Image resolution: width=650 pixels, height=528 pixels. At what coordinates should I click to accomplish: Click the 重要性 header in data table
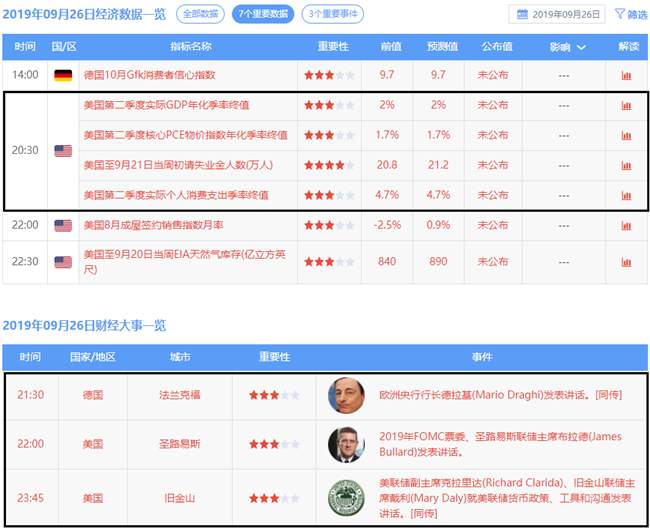pos(333,46)
